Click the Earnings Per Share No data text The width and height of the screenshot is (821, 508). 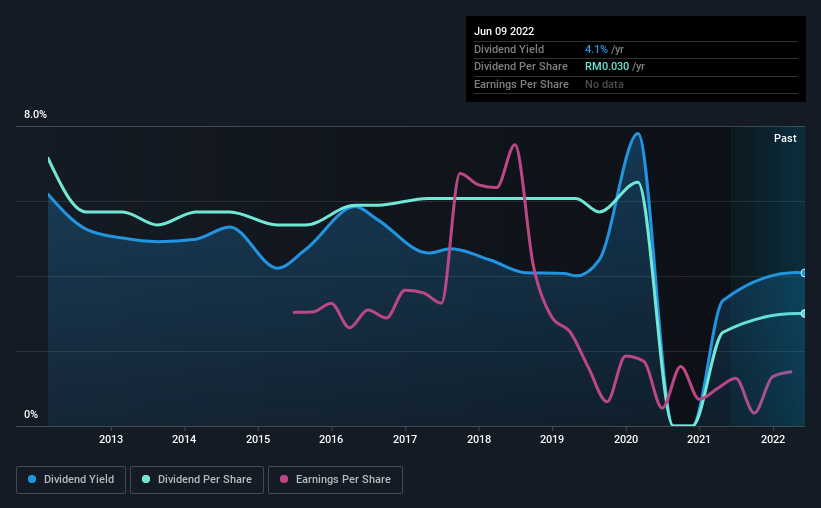pyautogui.click(x=604, y=84)
